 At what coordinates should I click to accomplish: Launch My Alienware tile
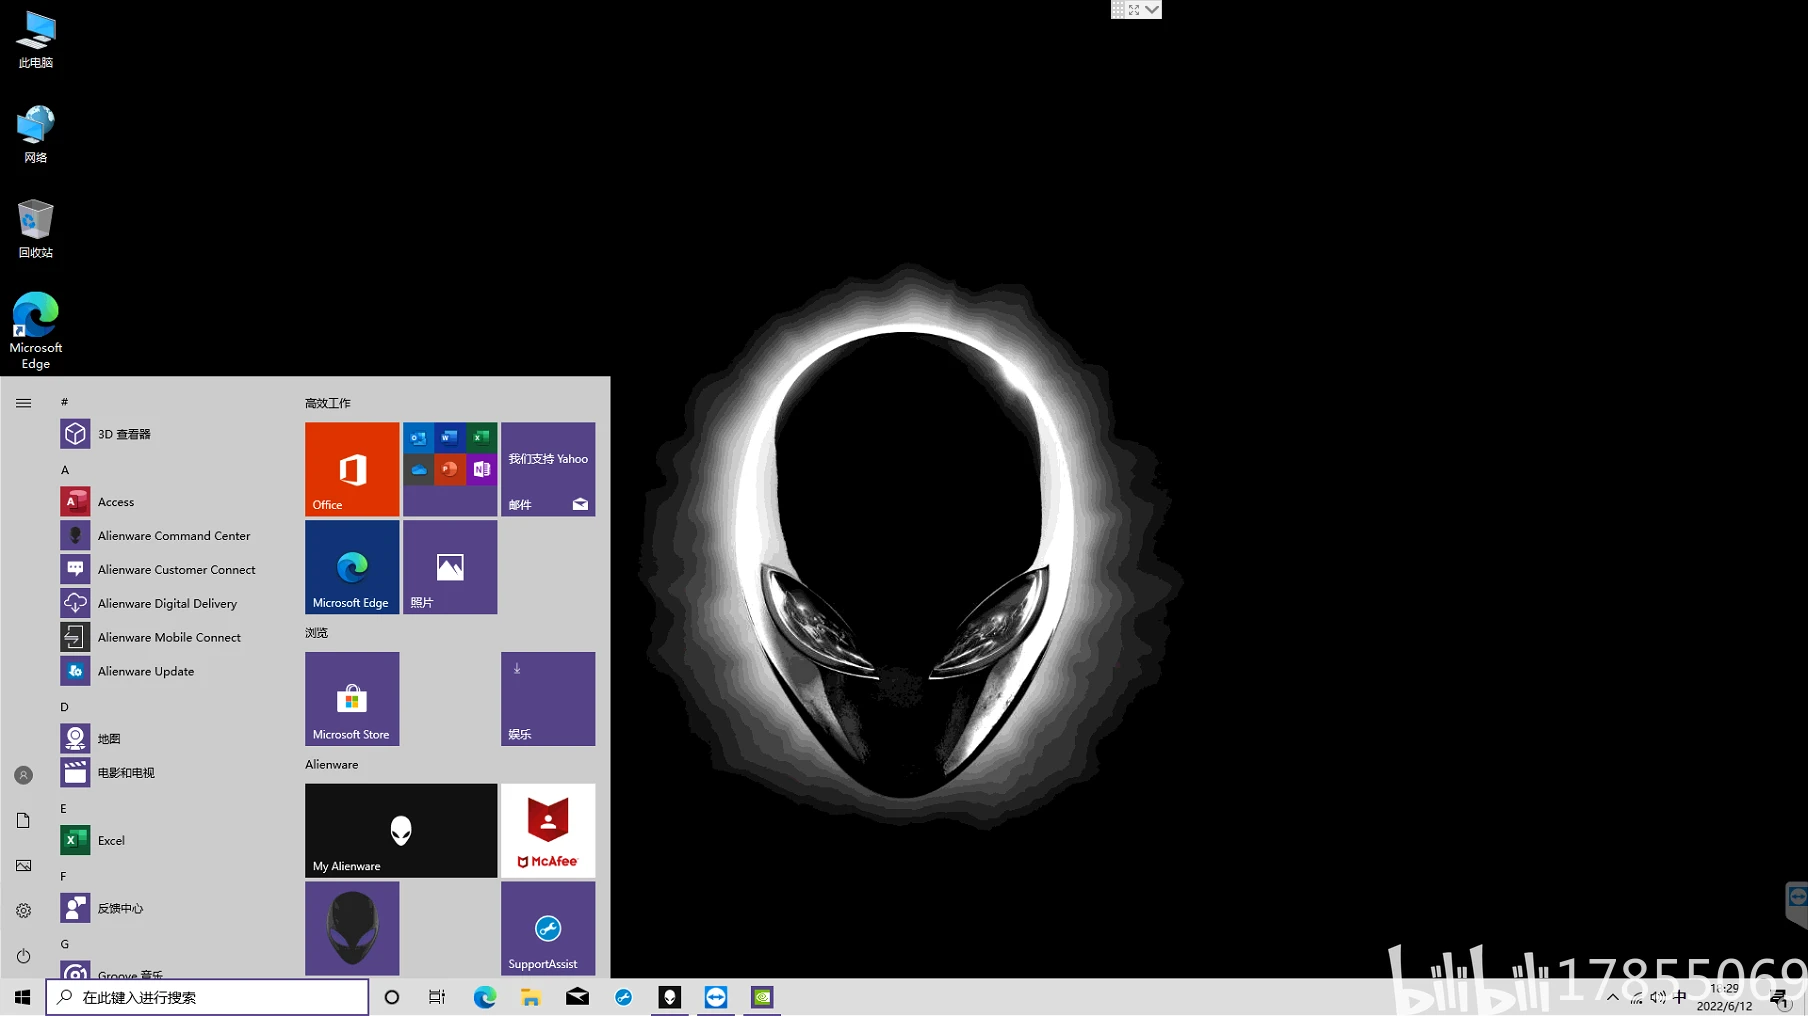tap(400, 830)
